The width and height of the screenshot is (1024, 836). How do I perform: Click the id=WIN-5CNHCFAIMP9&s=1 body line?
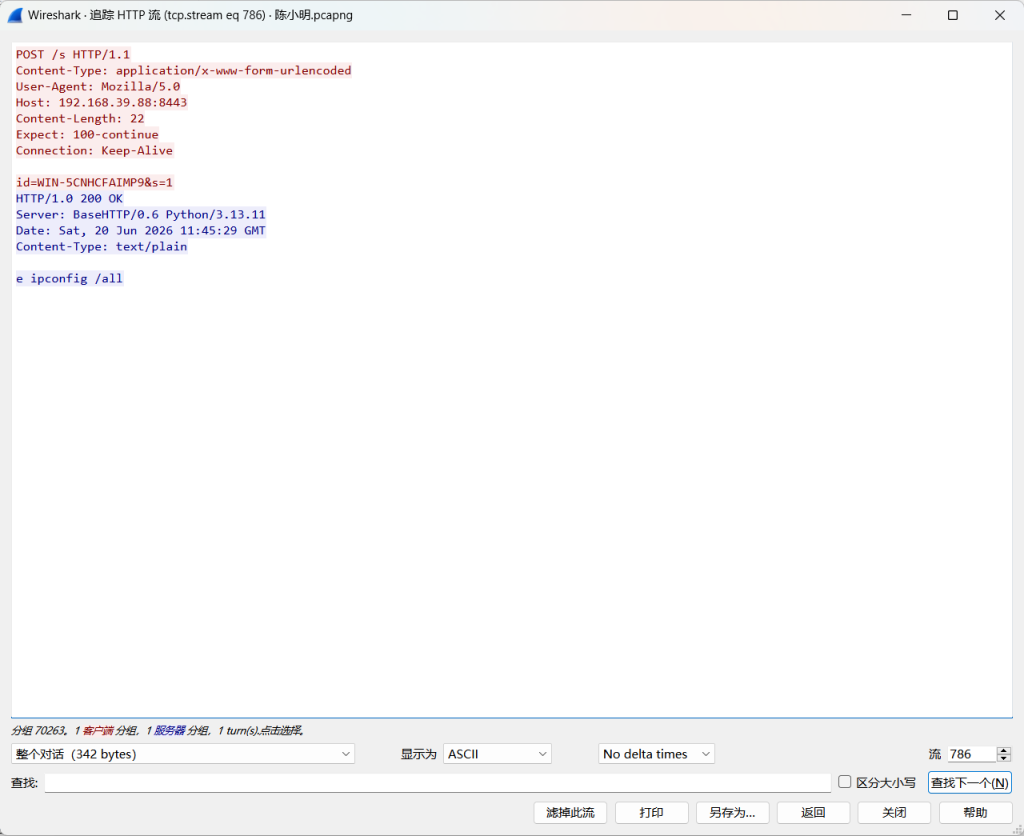(95, 182)
